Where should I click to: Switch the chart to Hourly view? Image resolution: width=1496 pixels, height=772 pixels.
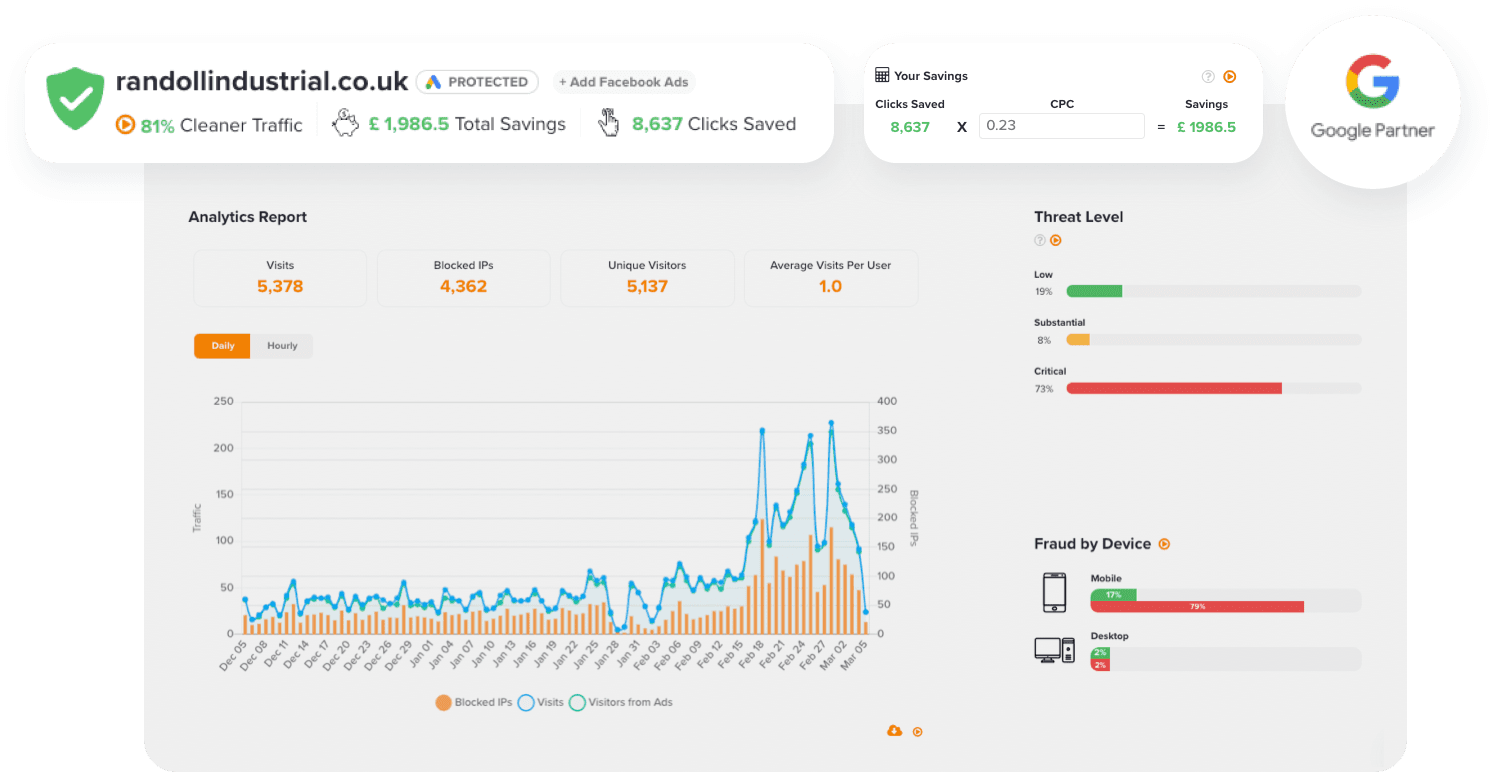(282, 346)
